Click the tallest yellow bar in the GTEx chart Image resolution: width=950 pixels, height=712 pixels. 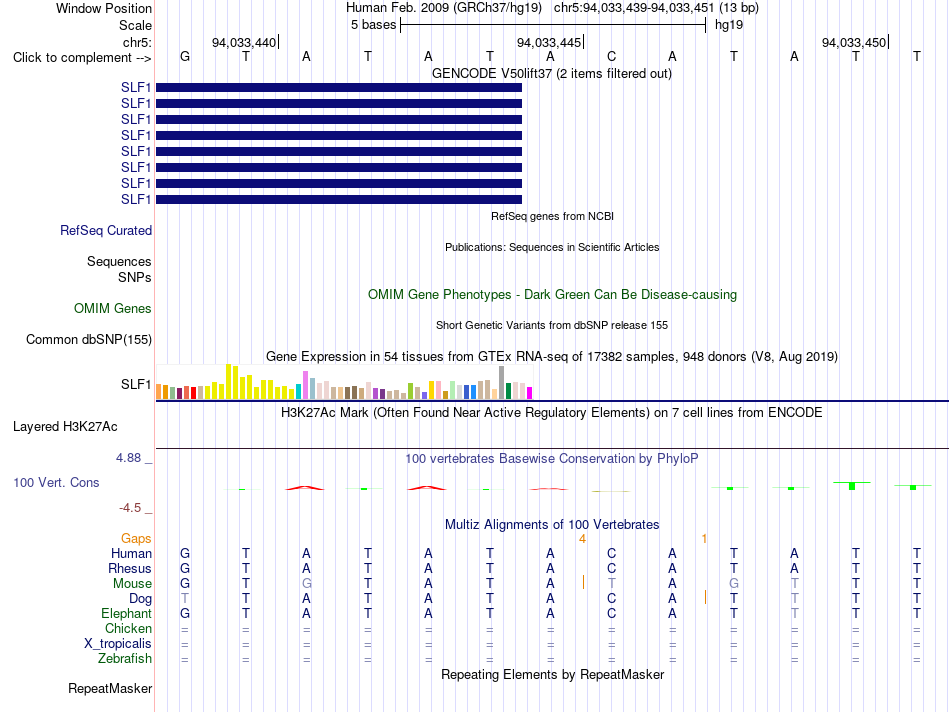tap(228, 382)
